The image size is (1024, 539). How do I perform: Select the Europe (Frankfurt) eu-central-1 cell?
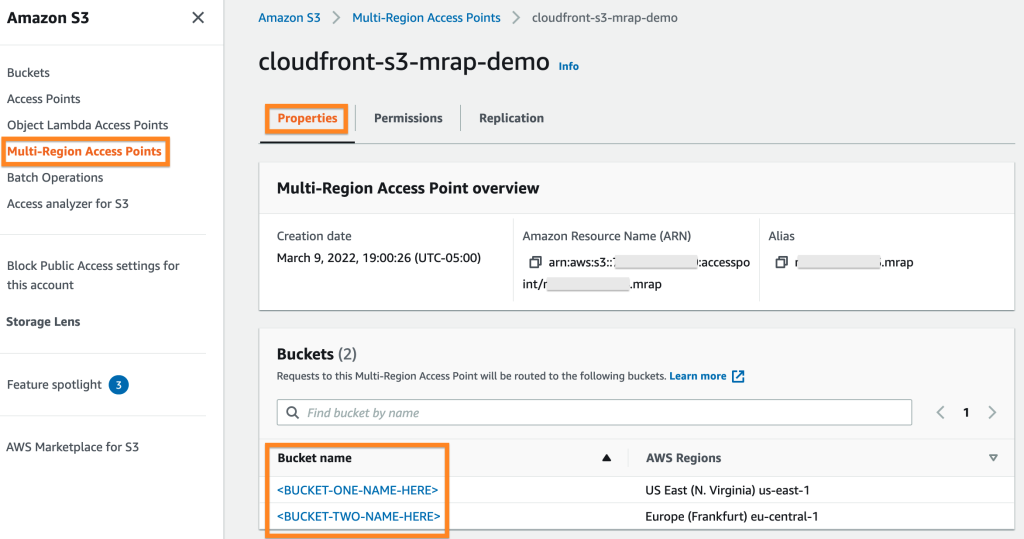[x=731, y=516]
